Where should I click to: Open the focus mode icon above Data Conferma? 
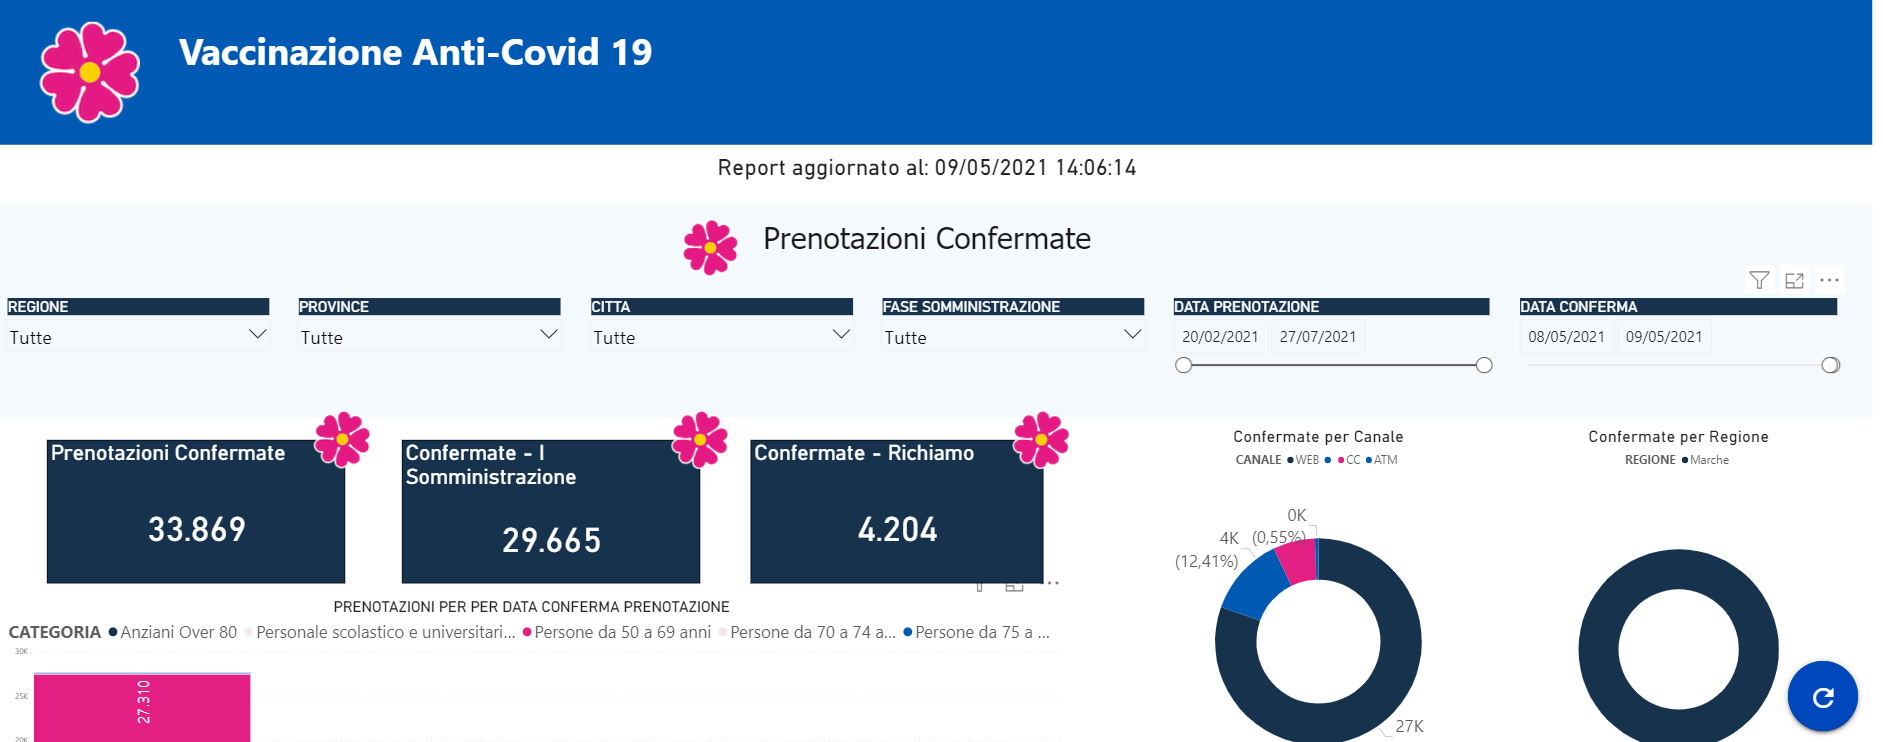click(1794, 280)
